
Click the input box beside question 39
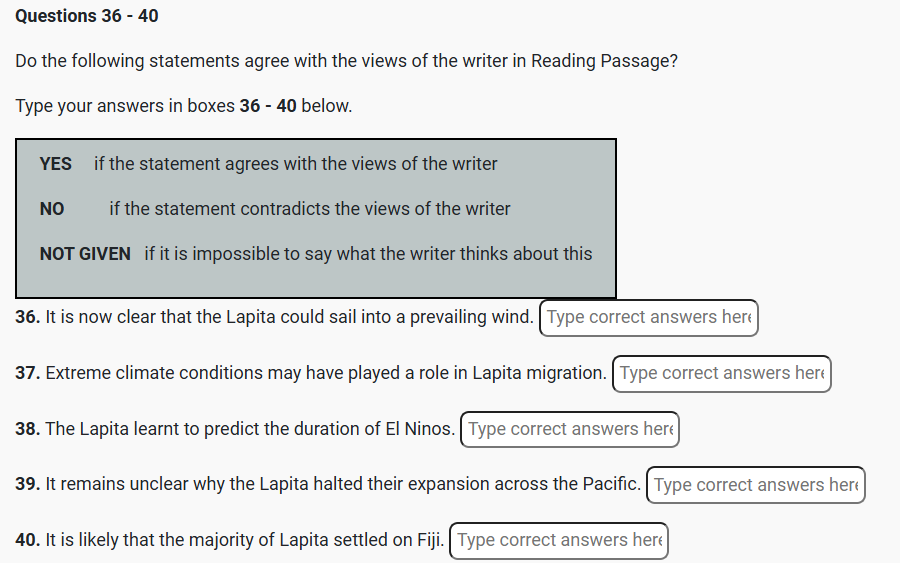(x=755, y=485)
